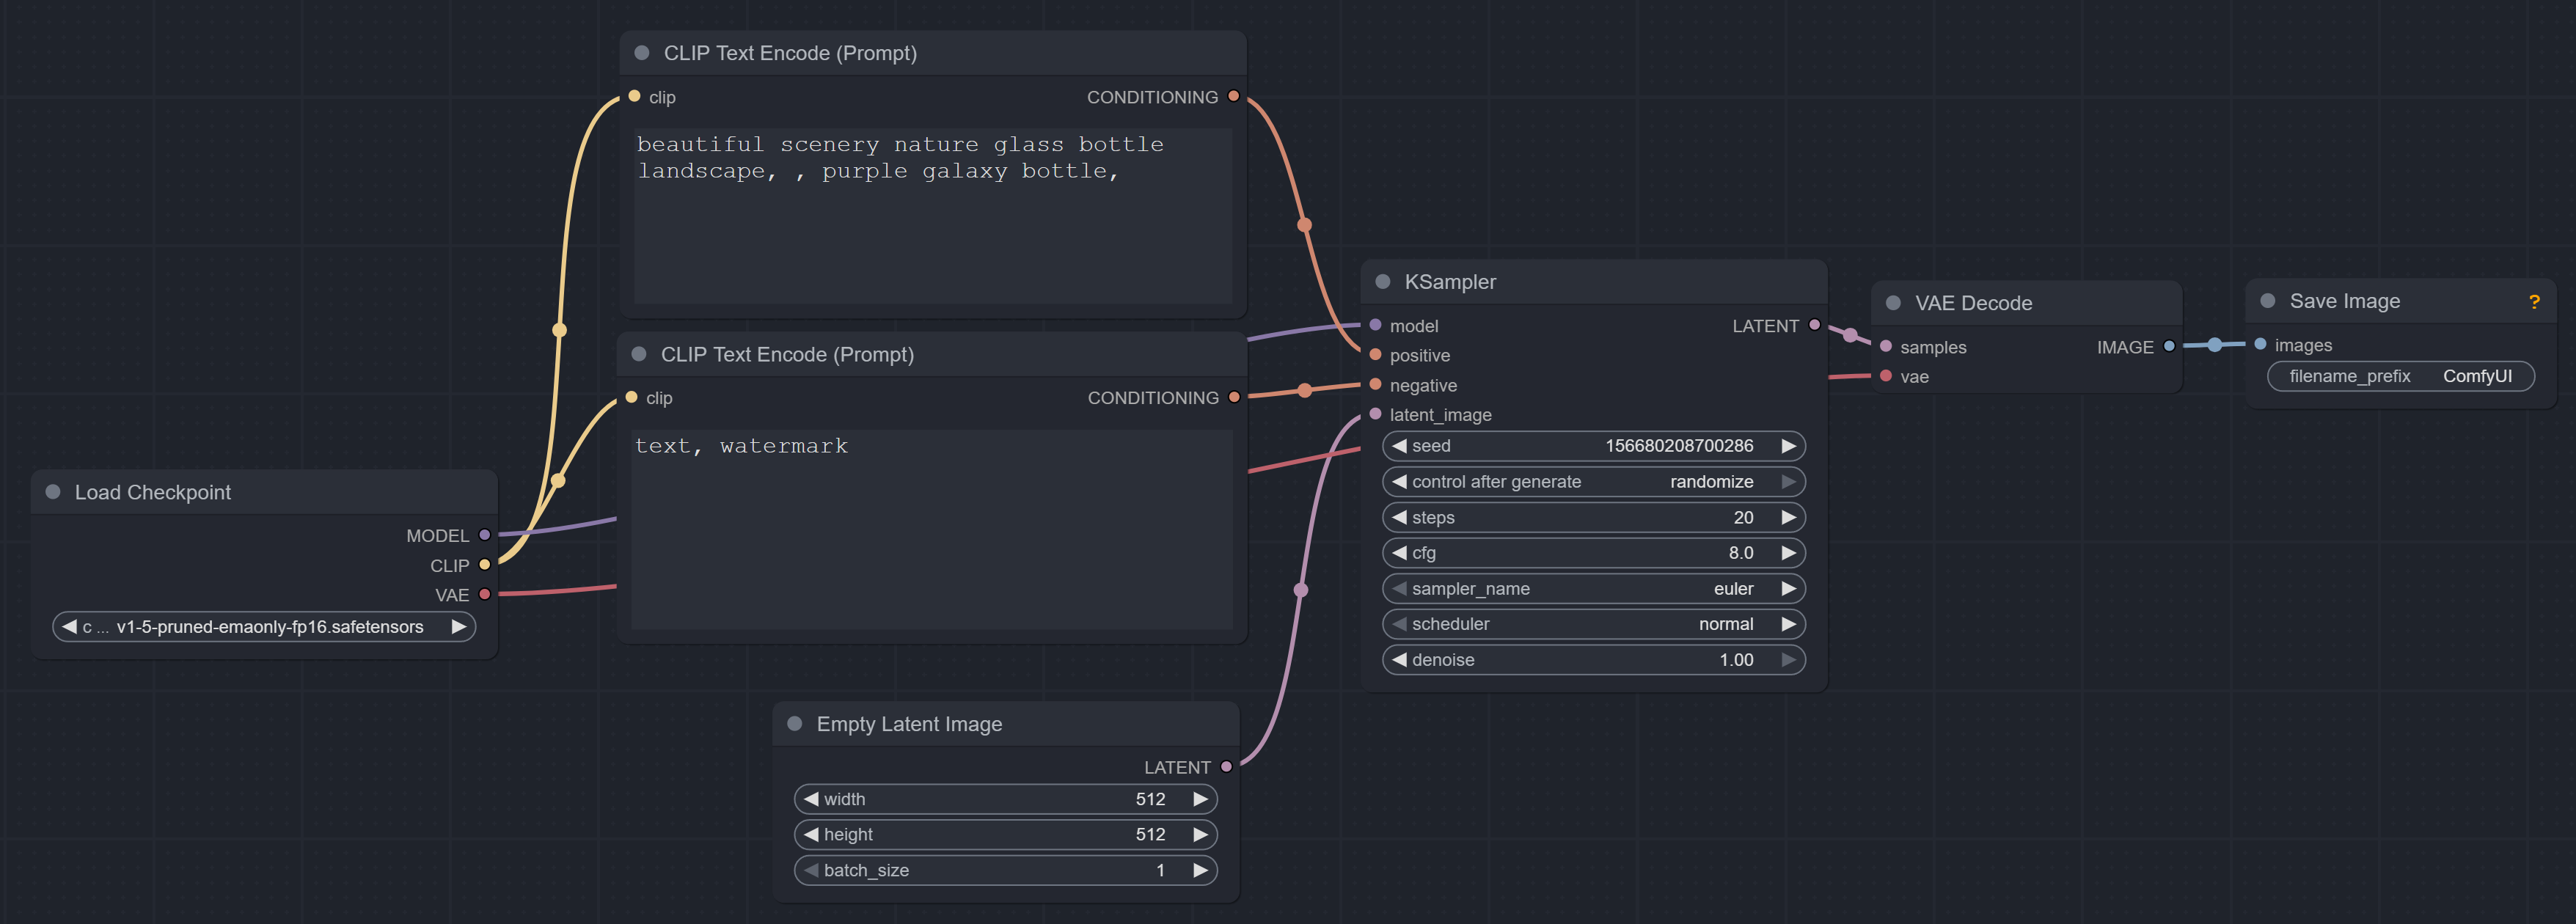Image resolution: width=2576 pixels, height=924 pixels.
Task: Click the Save Image images input socket
Action: 2260,344
